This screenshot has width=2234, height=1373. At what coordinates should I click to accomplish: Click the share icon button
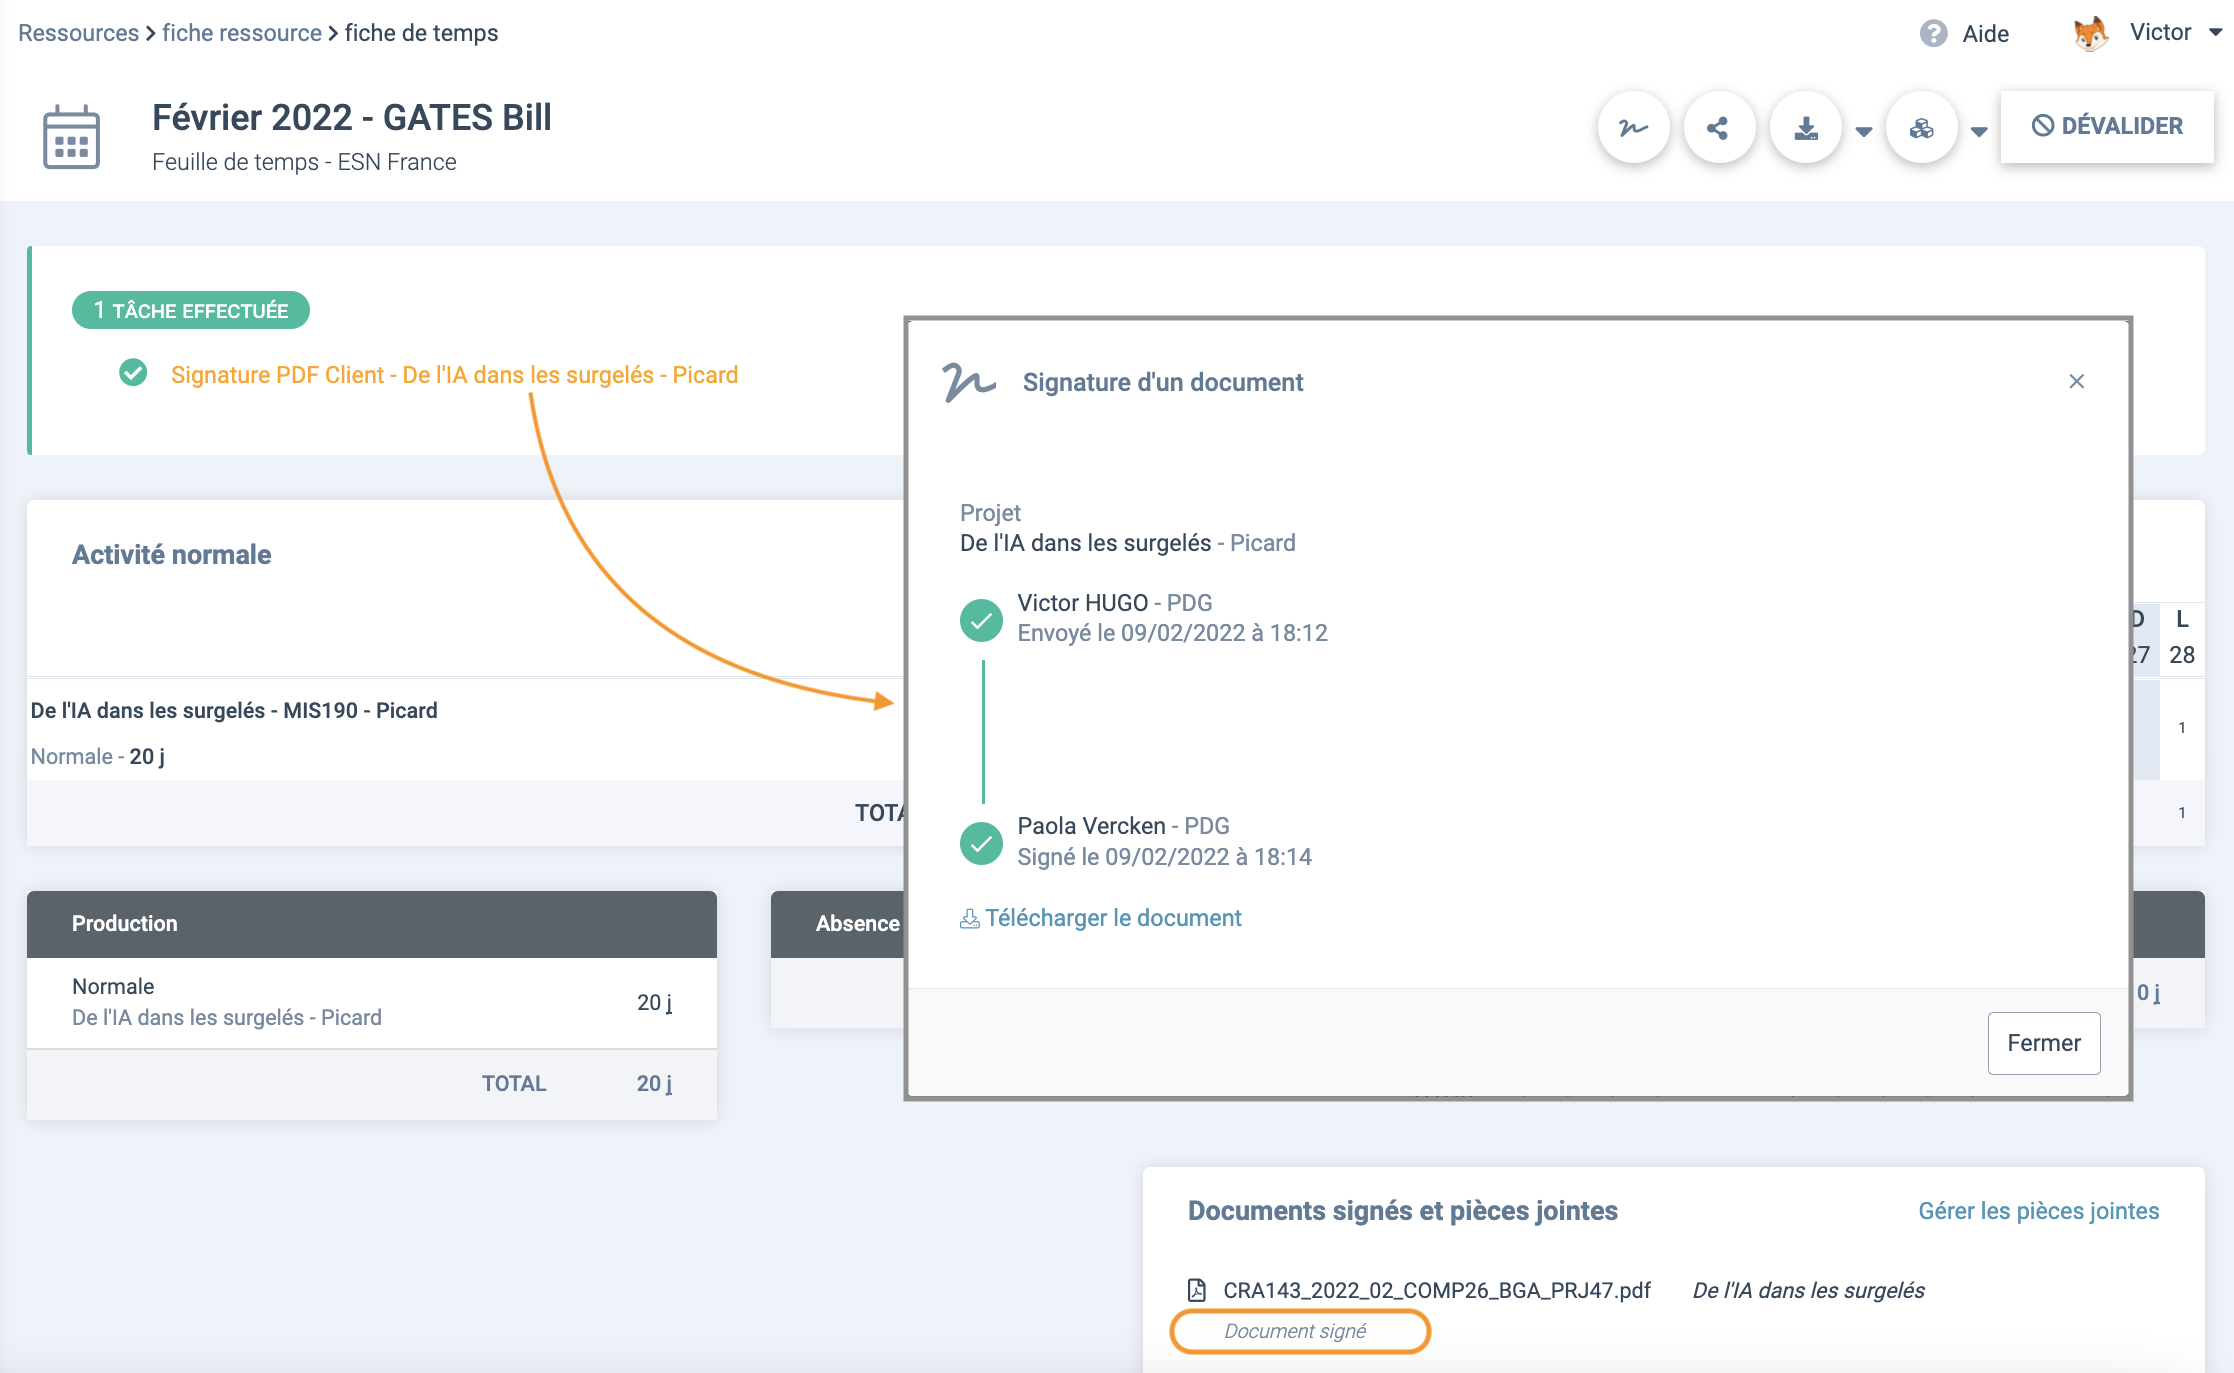(x=1718, y=128)
